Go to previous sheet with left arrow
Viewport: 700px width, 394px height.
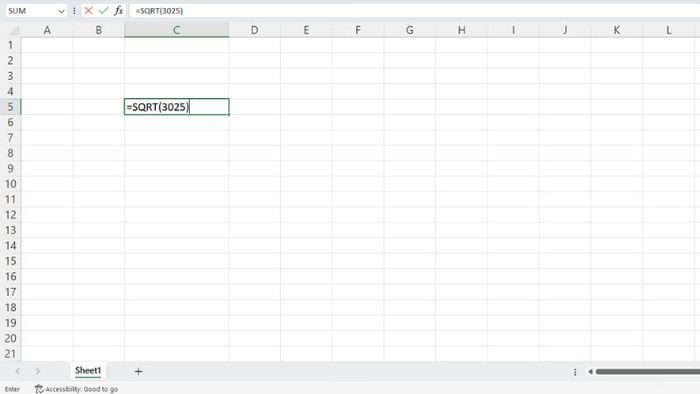coord(18,371)
